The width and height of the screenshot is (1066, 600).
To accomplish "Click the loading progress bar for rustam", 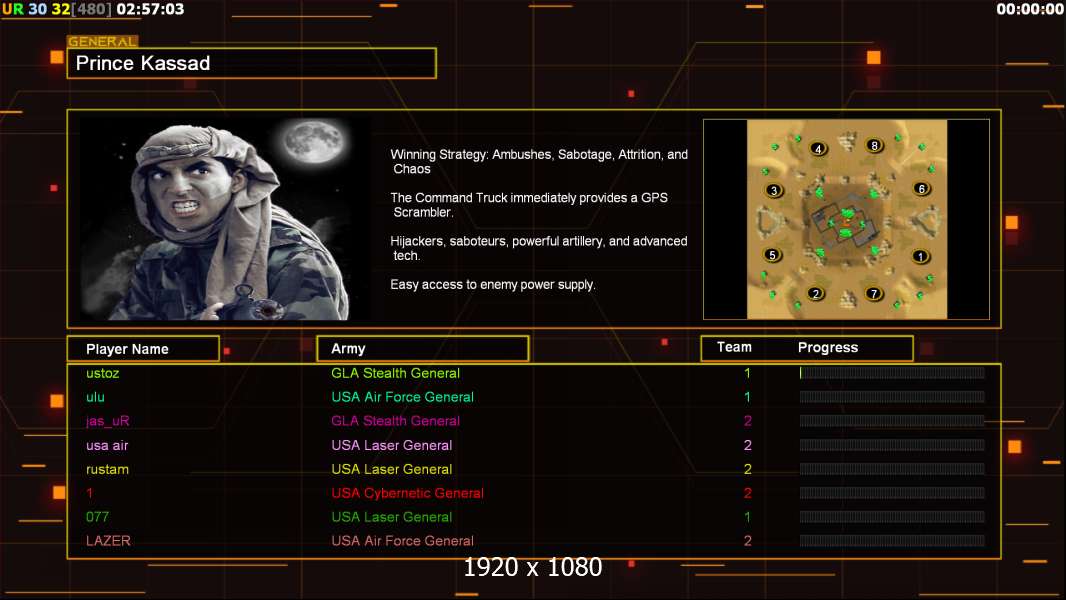I will click(892, 469).
